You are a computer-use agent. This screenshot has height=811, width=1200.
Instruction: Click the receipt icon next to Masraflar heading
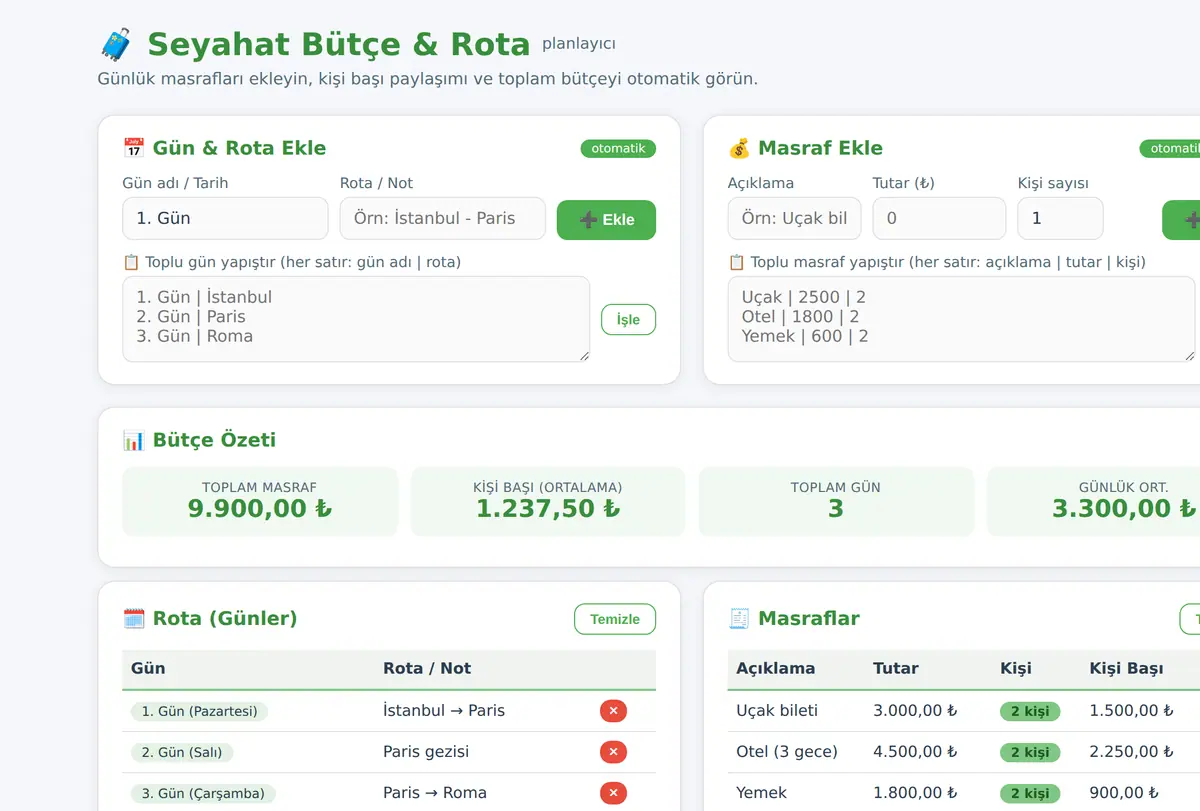739,618
